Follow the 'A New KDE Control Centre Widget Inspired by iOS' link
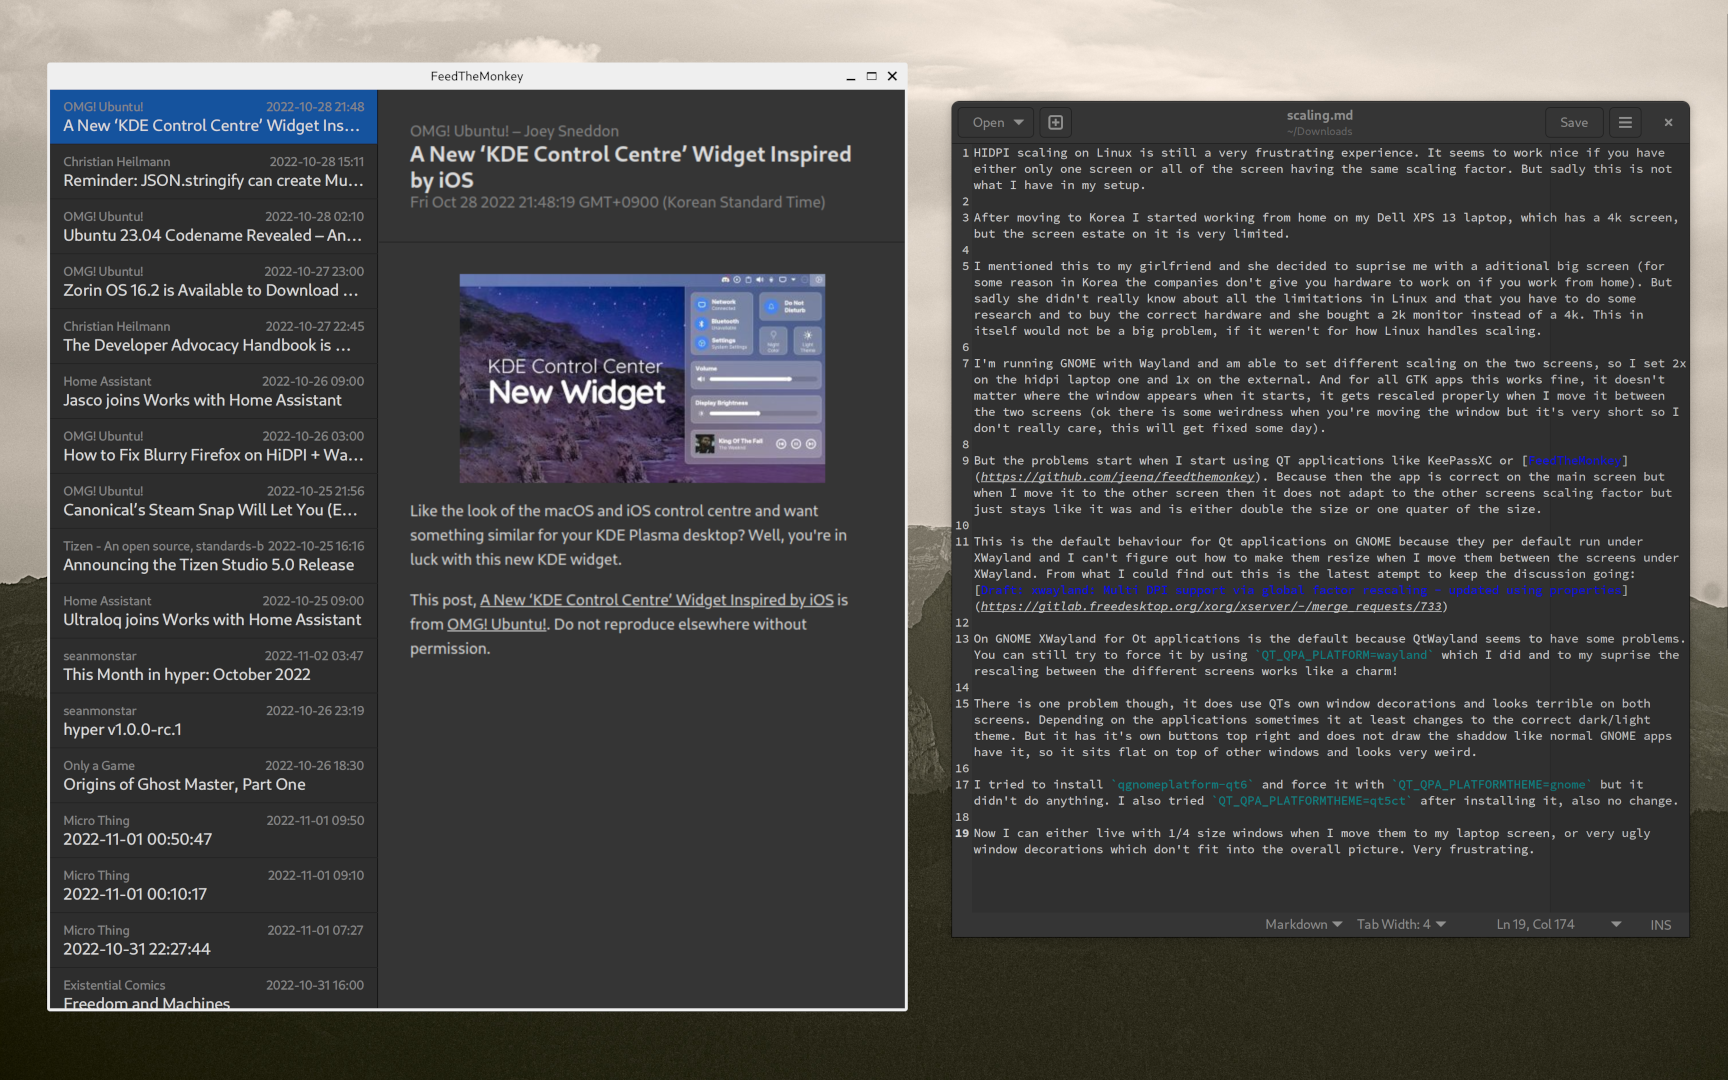The image size is (1728, 1080). 656,600
